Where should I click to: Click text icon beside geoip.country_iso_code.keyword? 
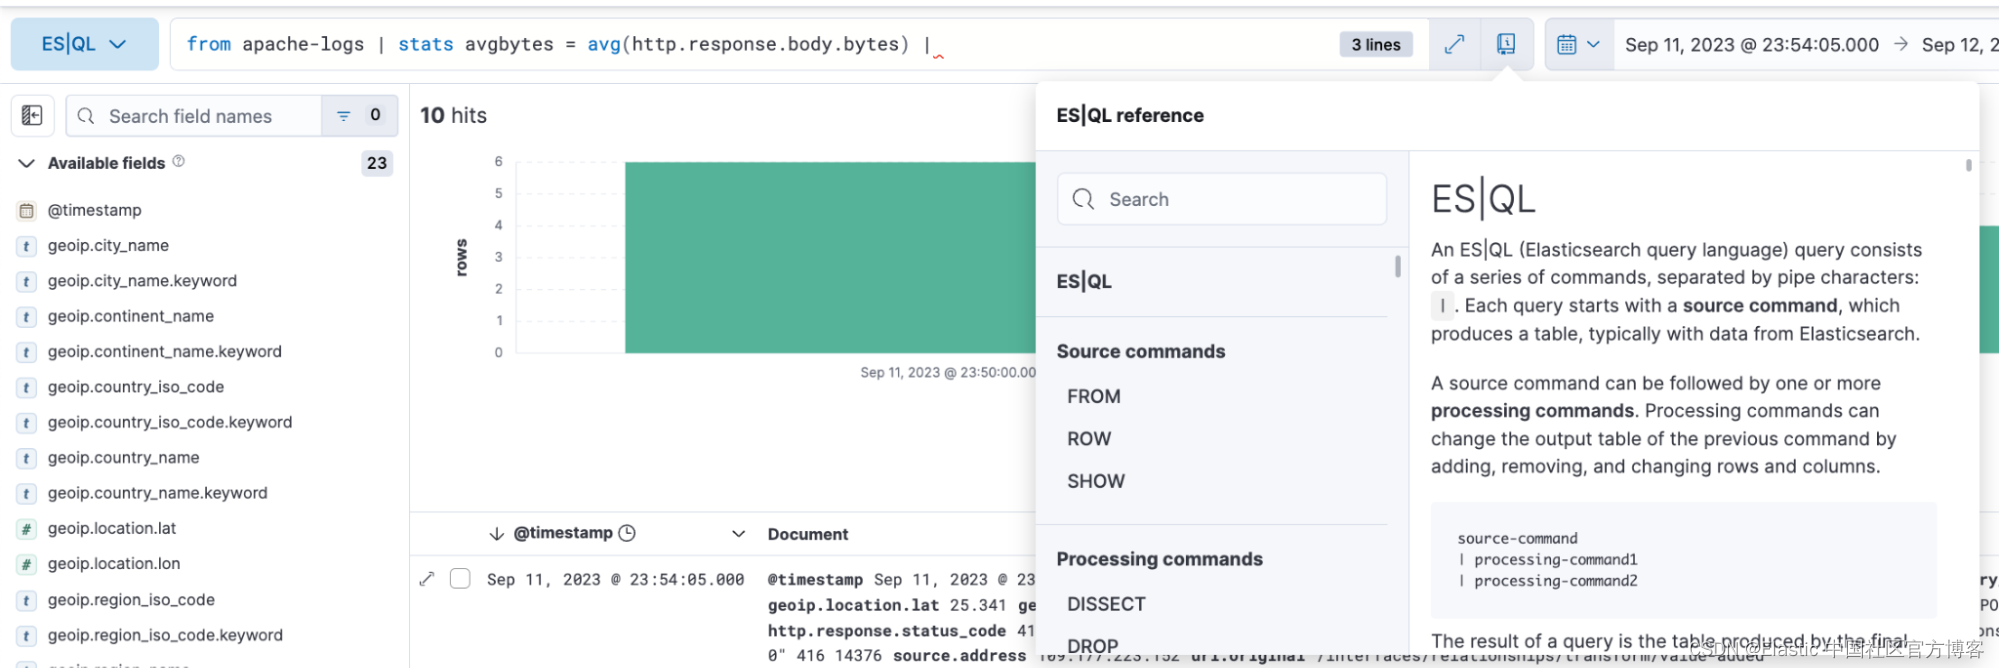[x=27, y=422]
